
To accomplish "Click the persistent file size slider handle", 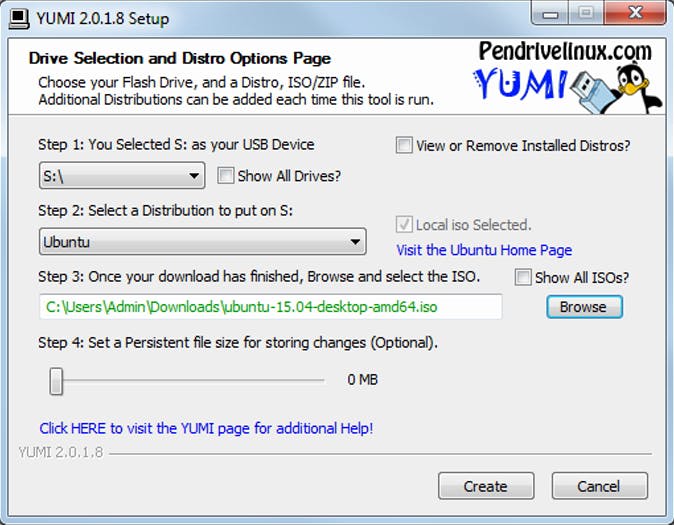I will click(x=56, y=381).
